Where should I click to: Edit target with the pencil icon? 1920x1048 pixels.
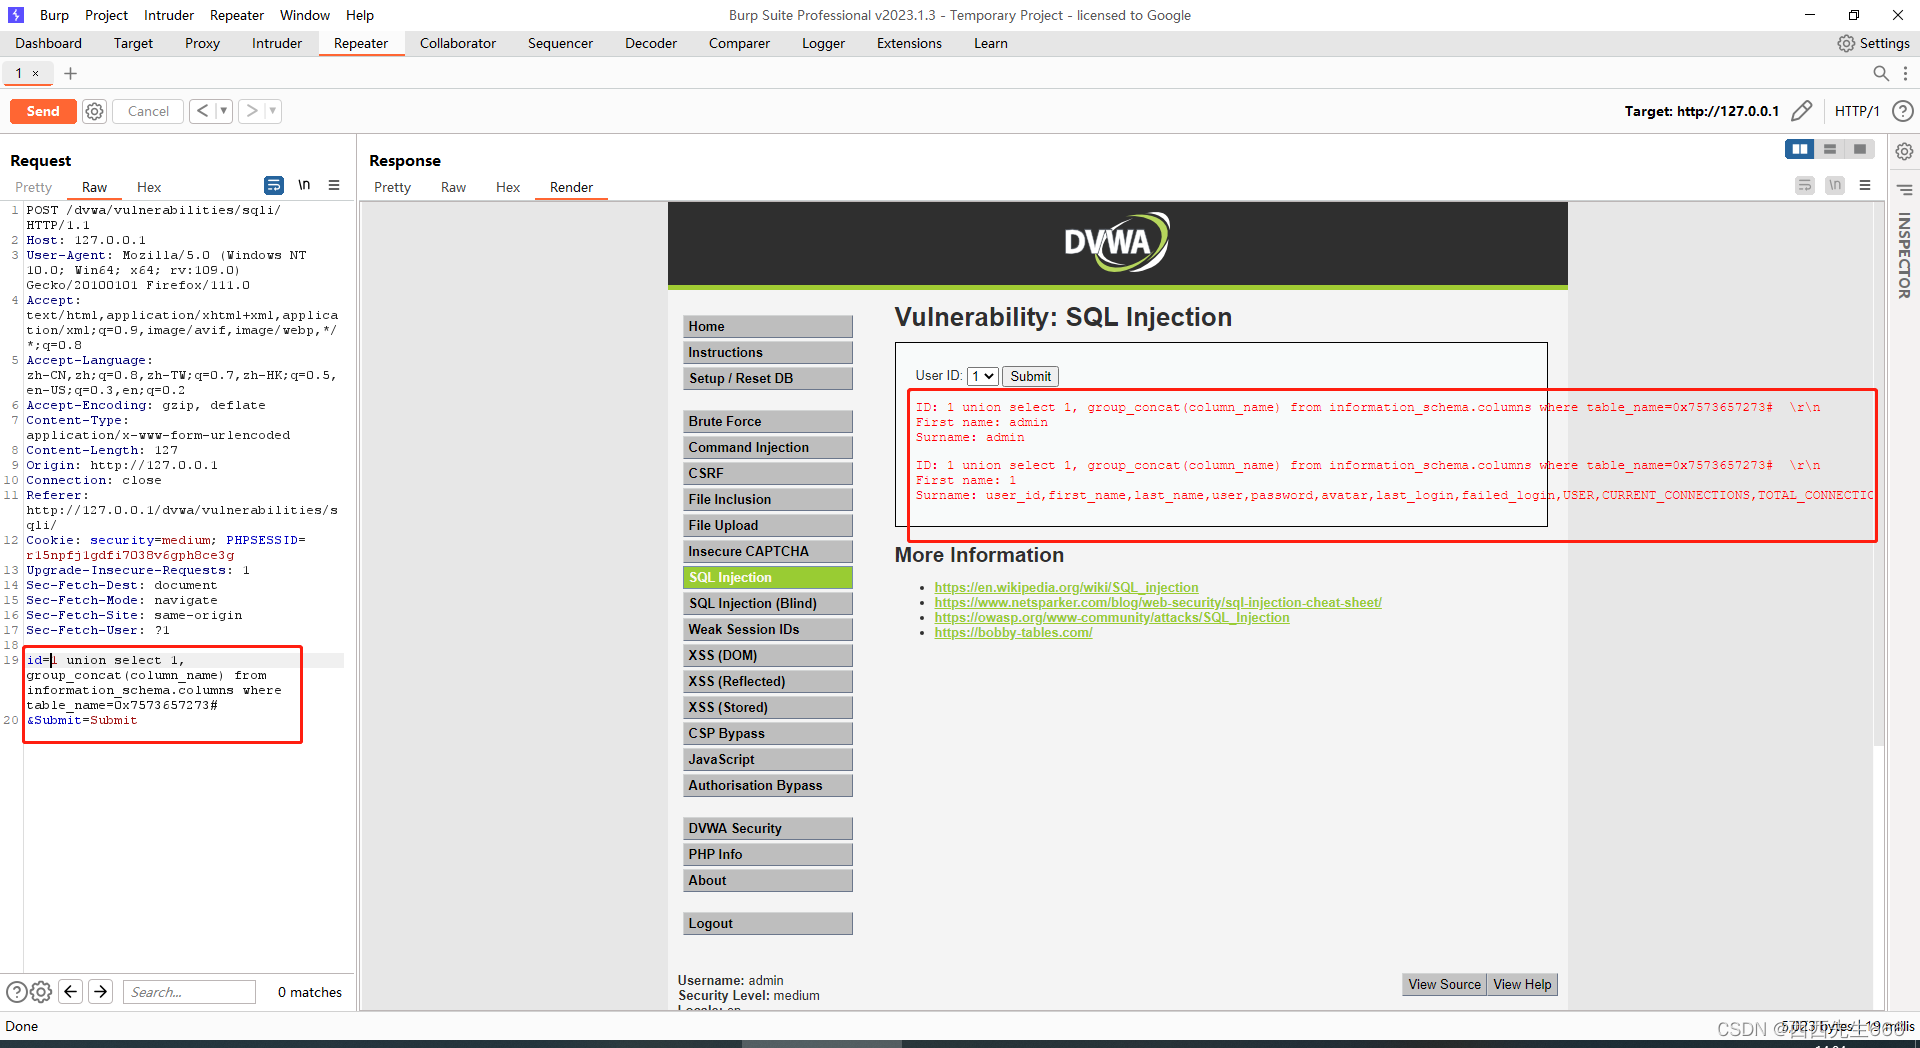(1801, 111)
